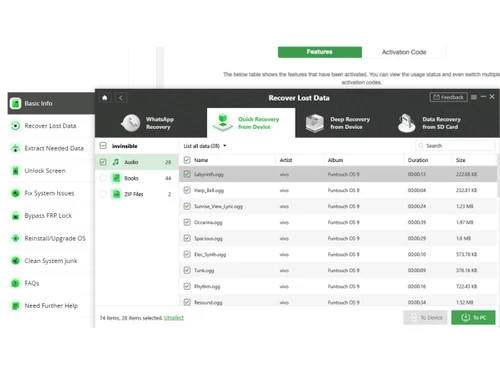Switch to the Activation Code tab
This screenshot has height=375, width=500.
pyautogui.click(x=404, y=52)
